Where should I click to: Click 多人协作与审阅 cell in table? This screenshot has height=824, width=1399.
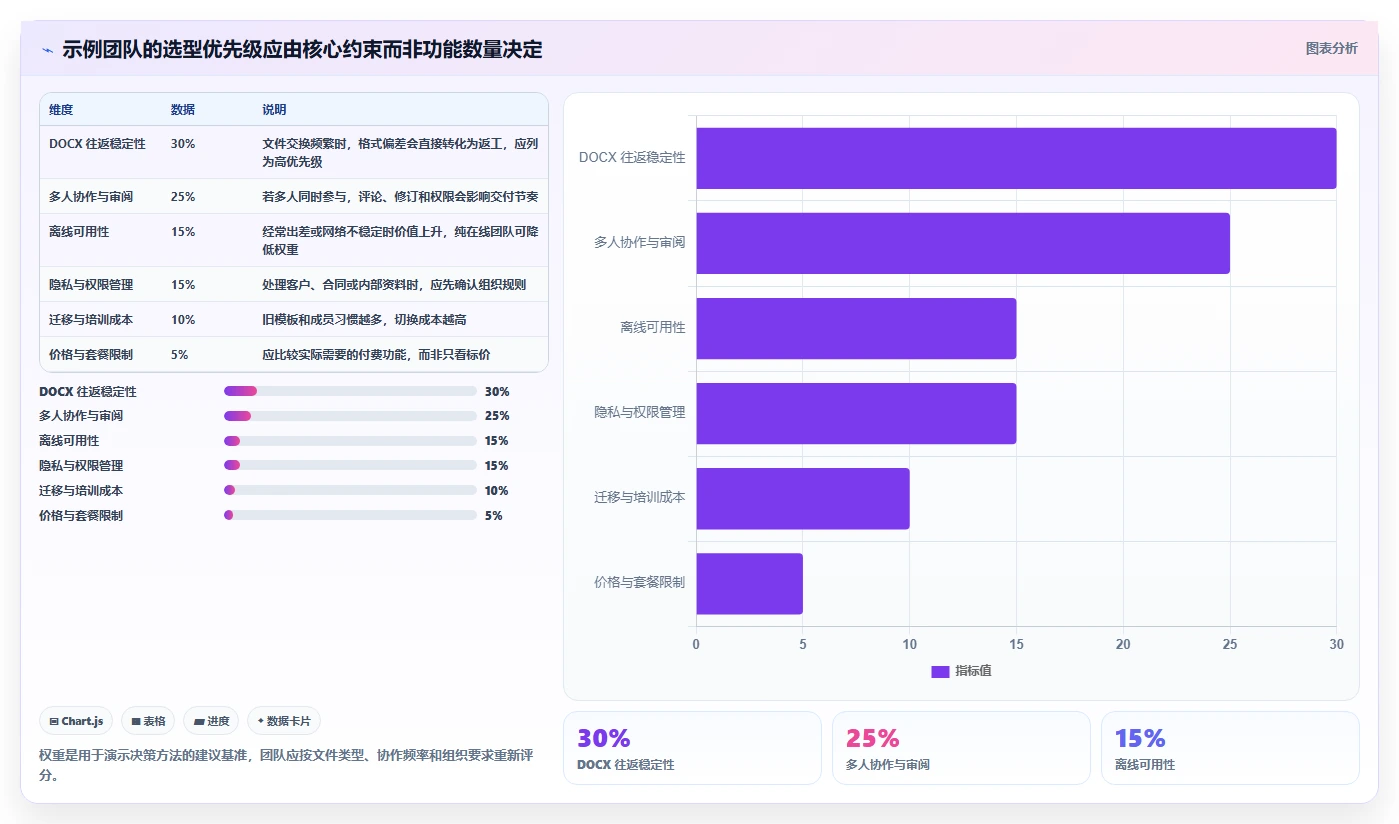click(91, 196)
